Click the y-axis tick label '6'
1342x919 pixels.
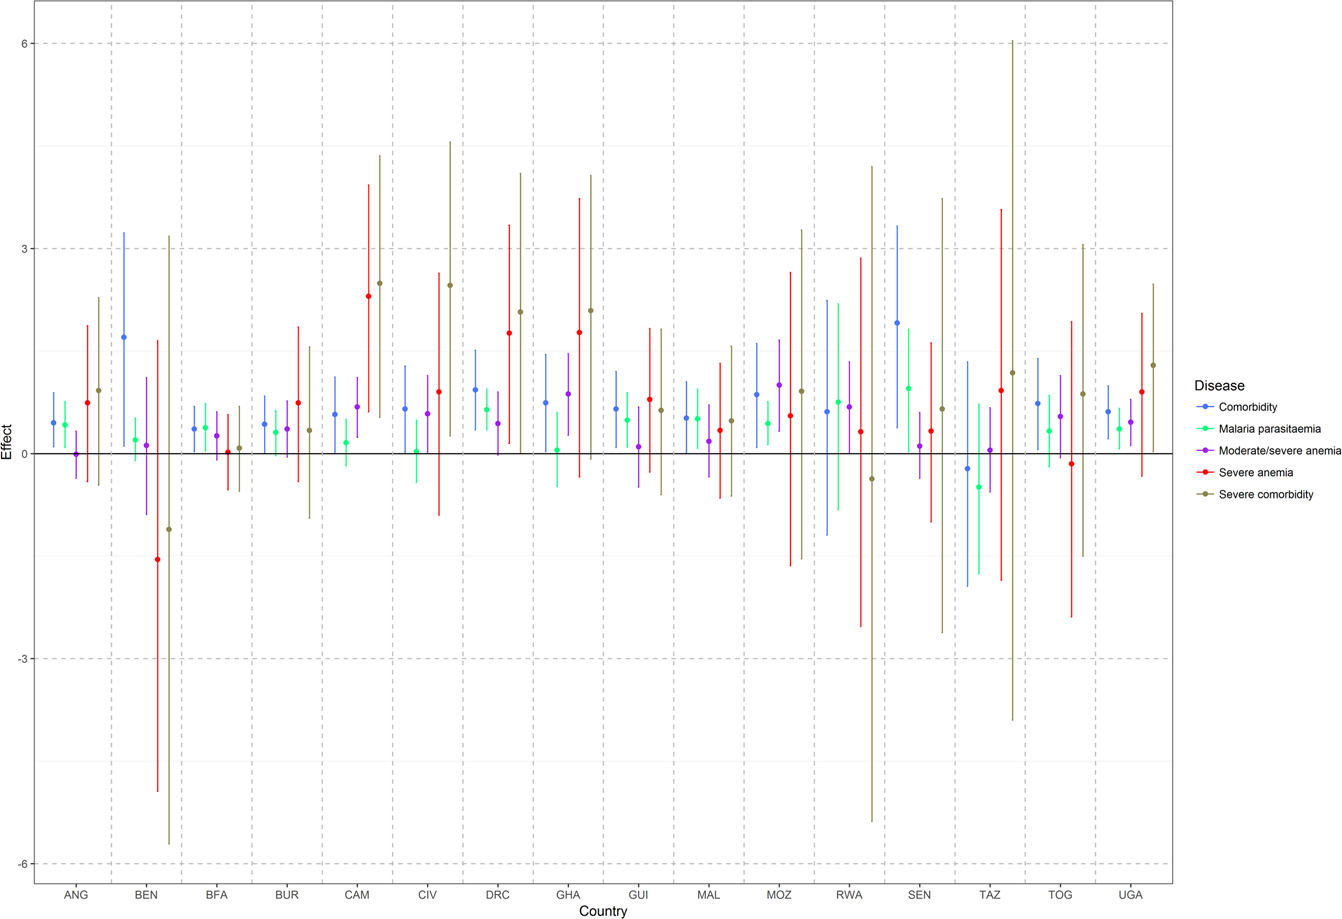coord(24,43)
